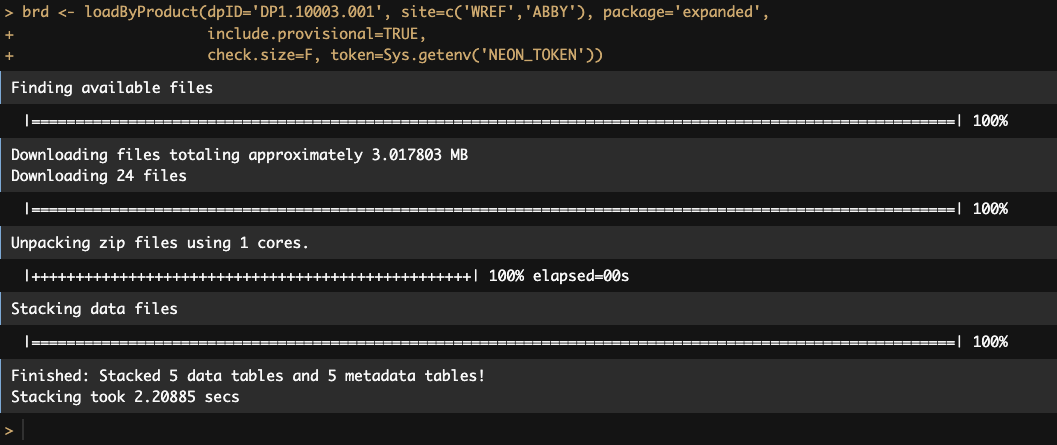
Task: Click the 'DP1.10003.001' string in the command
Action: (332, 13)
